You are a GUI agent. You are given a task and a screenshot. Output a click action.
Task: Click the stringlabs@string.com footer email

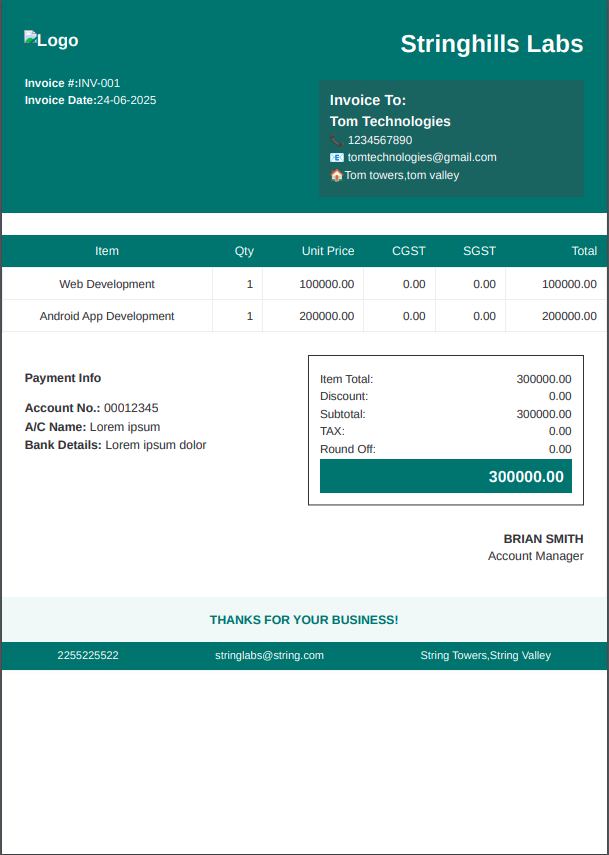coord(269,656)
